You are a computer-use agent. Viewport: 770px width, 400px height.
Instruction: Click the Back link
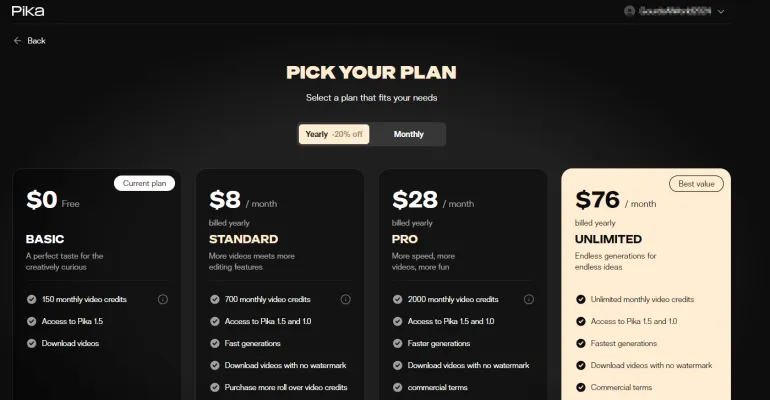pos(36,41)
